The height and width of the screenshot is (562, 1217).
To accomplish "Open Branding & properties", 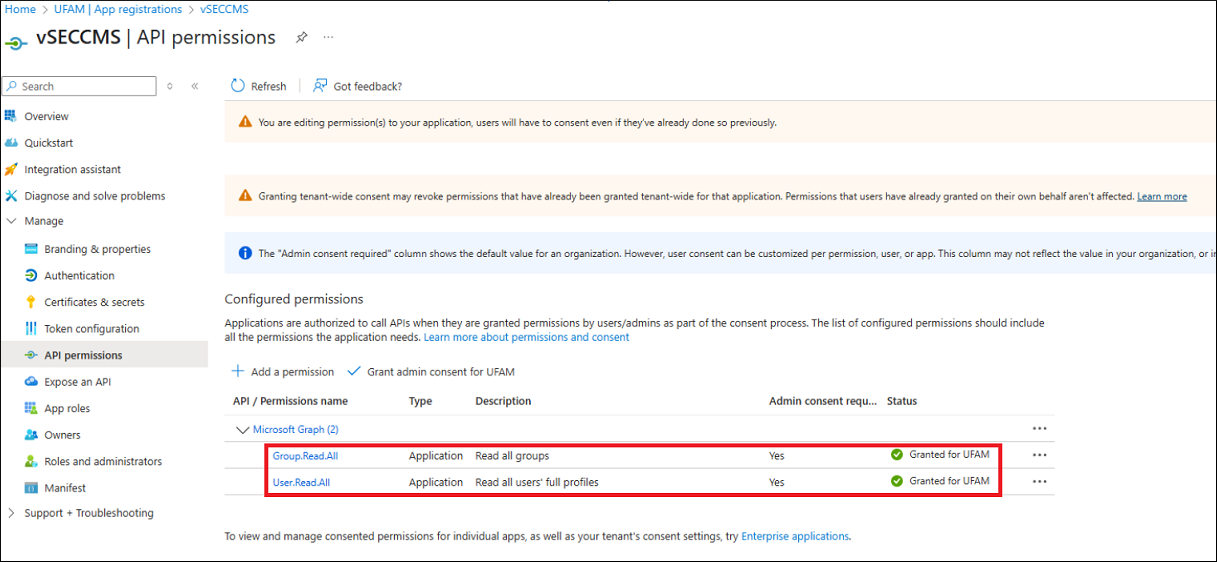I will tap(97, 249).
